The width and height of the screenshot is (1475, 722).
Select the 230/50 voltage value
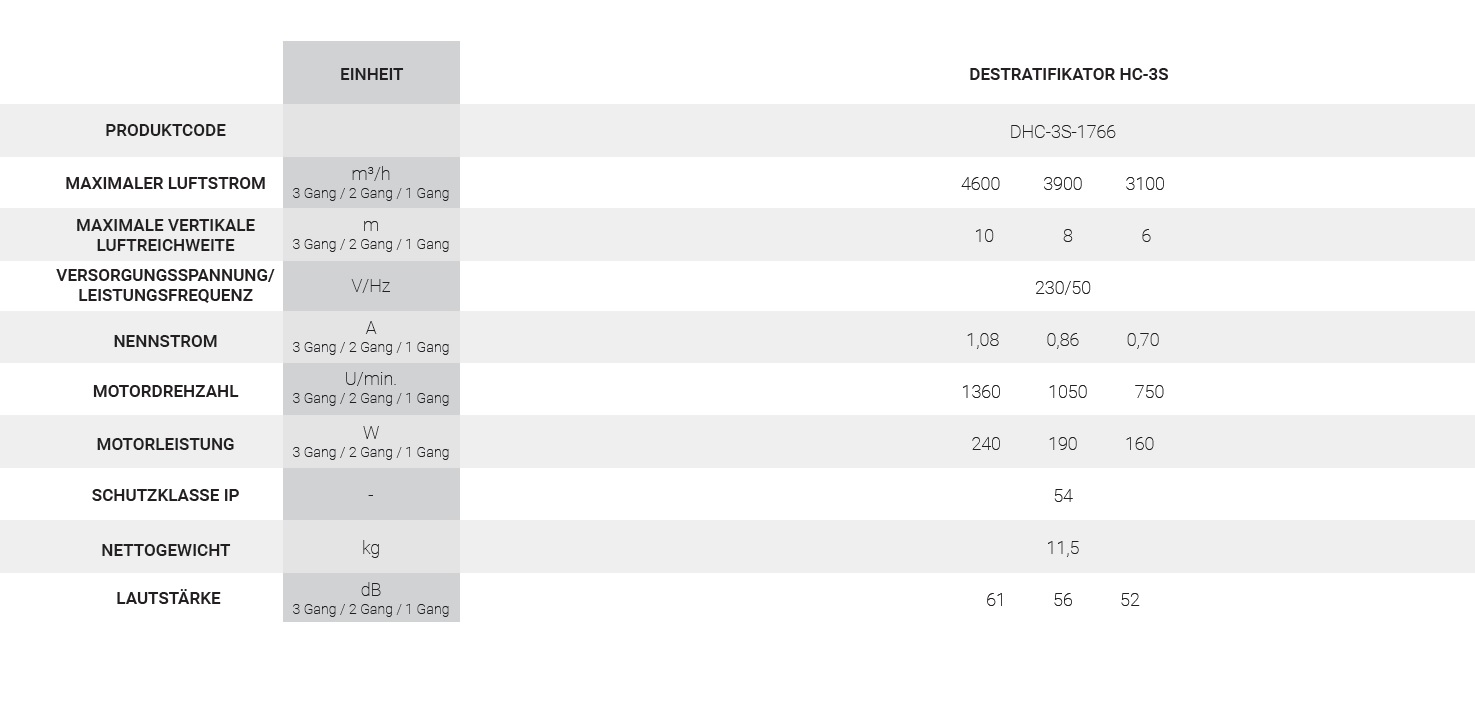[x=1062, y=288]
